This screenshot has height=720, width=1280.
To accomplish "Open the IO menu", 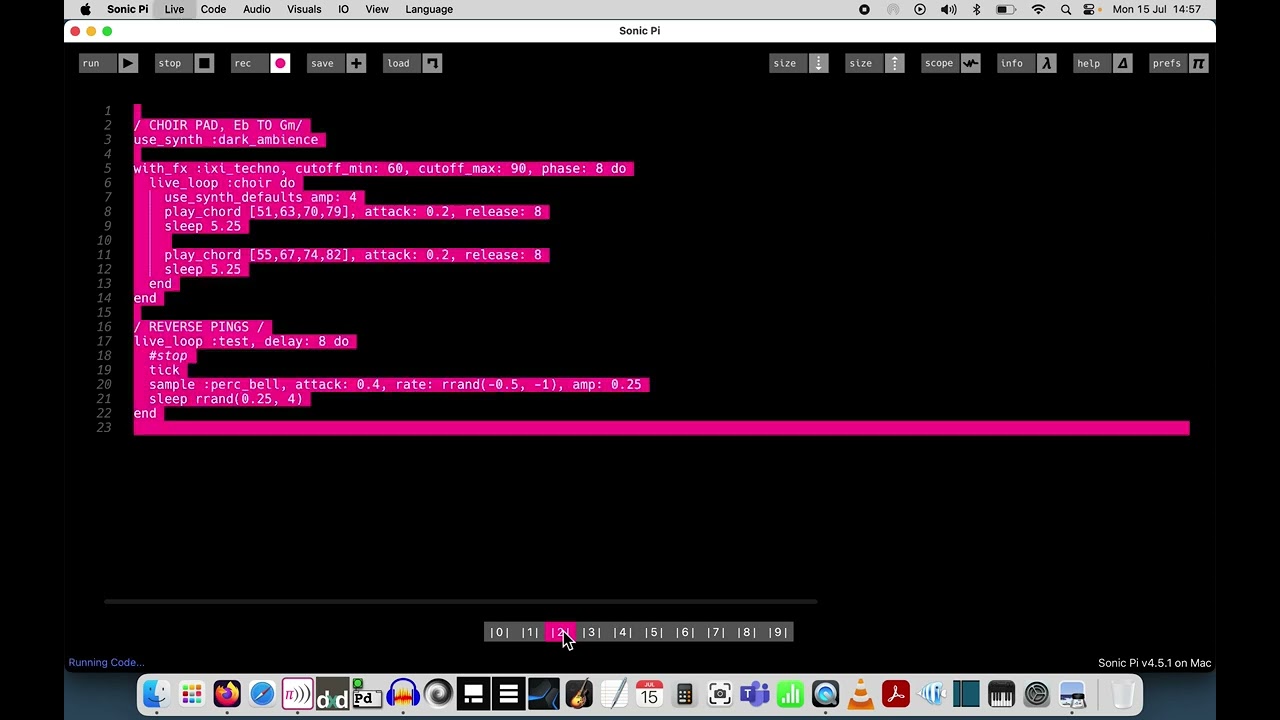I will 343,9.
